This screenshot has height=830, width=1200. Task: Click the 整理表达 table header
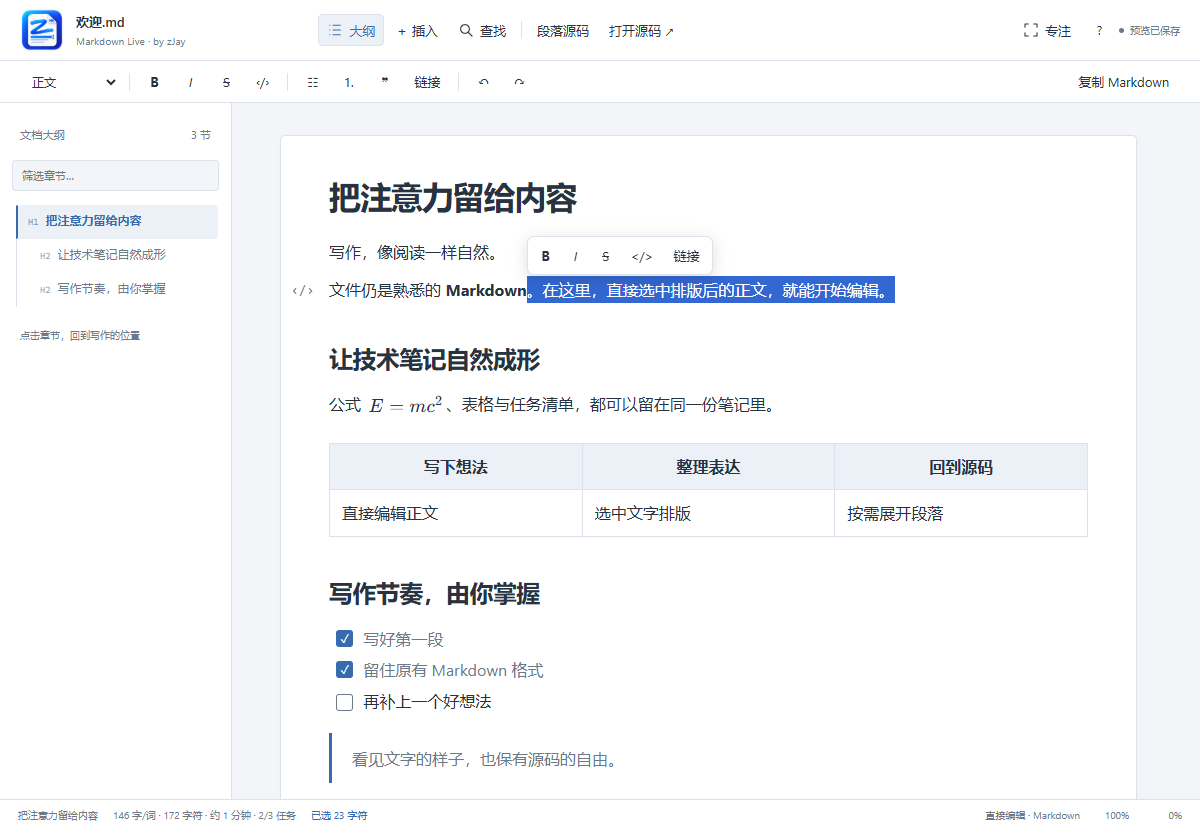click(708, 467)
